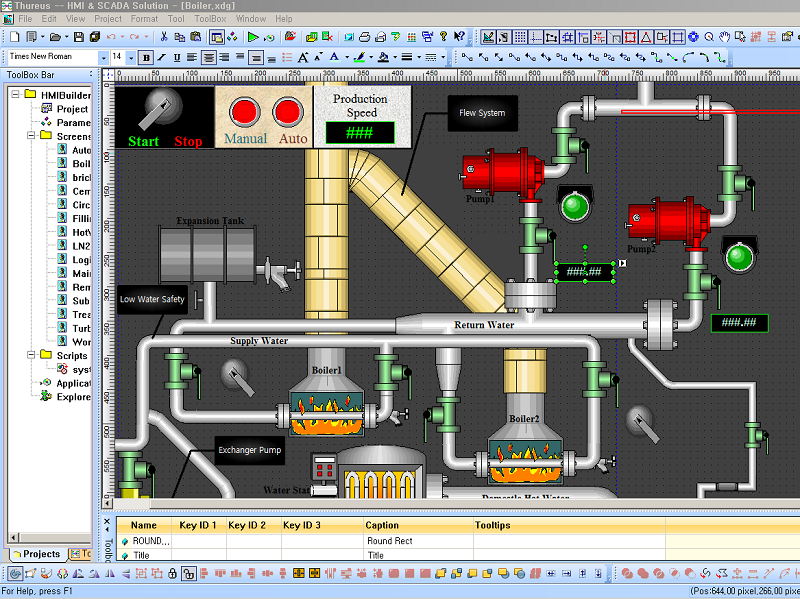The image size is (800, 599).
Task: Toggle Underline text formatting
Action: point(177,58)
